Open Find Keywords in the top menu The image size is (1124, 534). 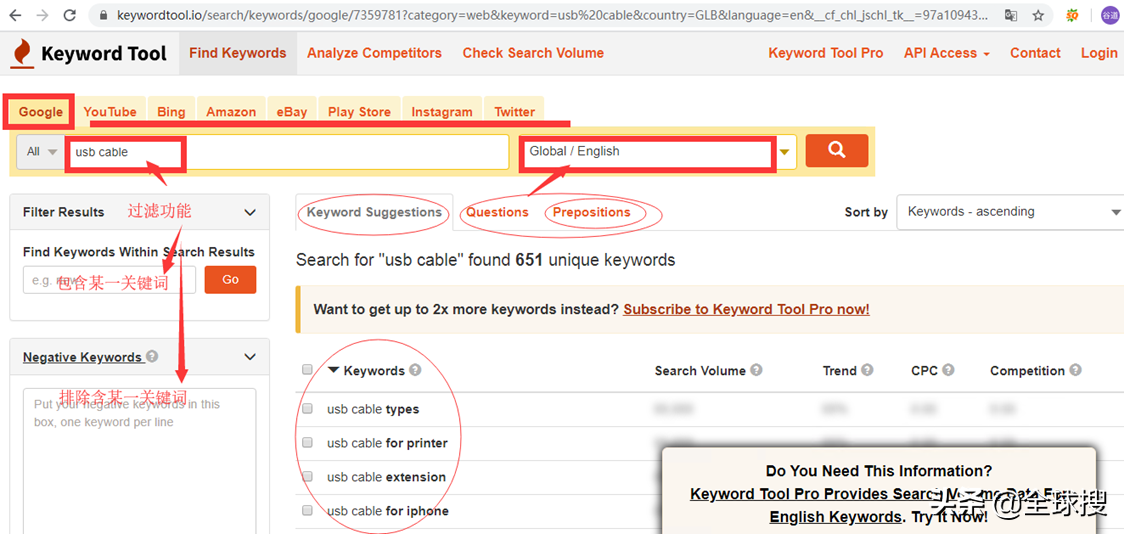[x=238, y=53]
